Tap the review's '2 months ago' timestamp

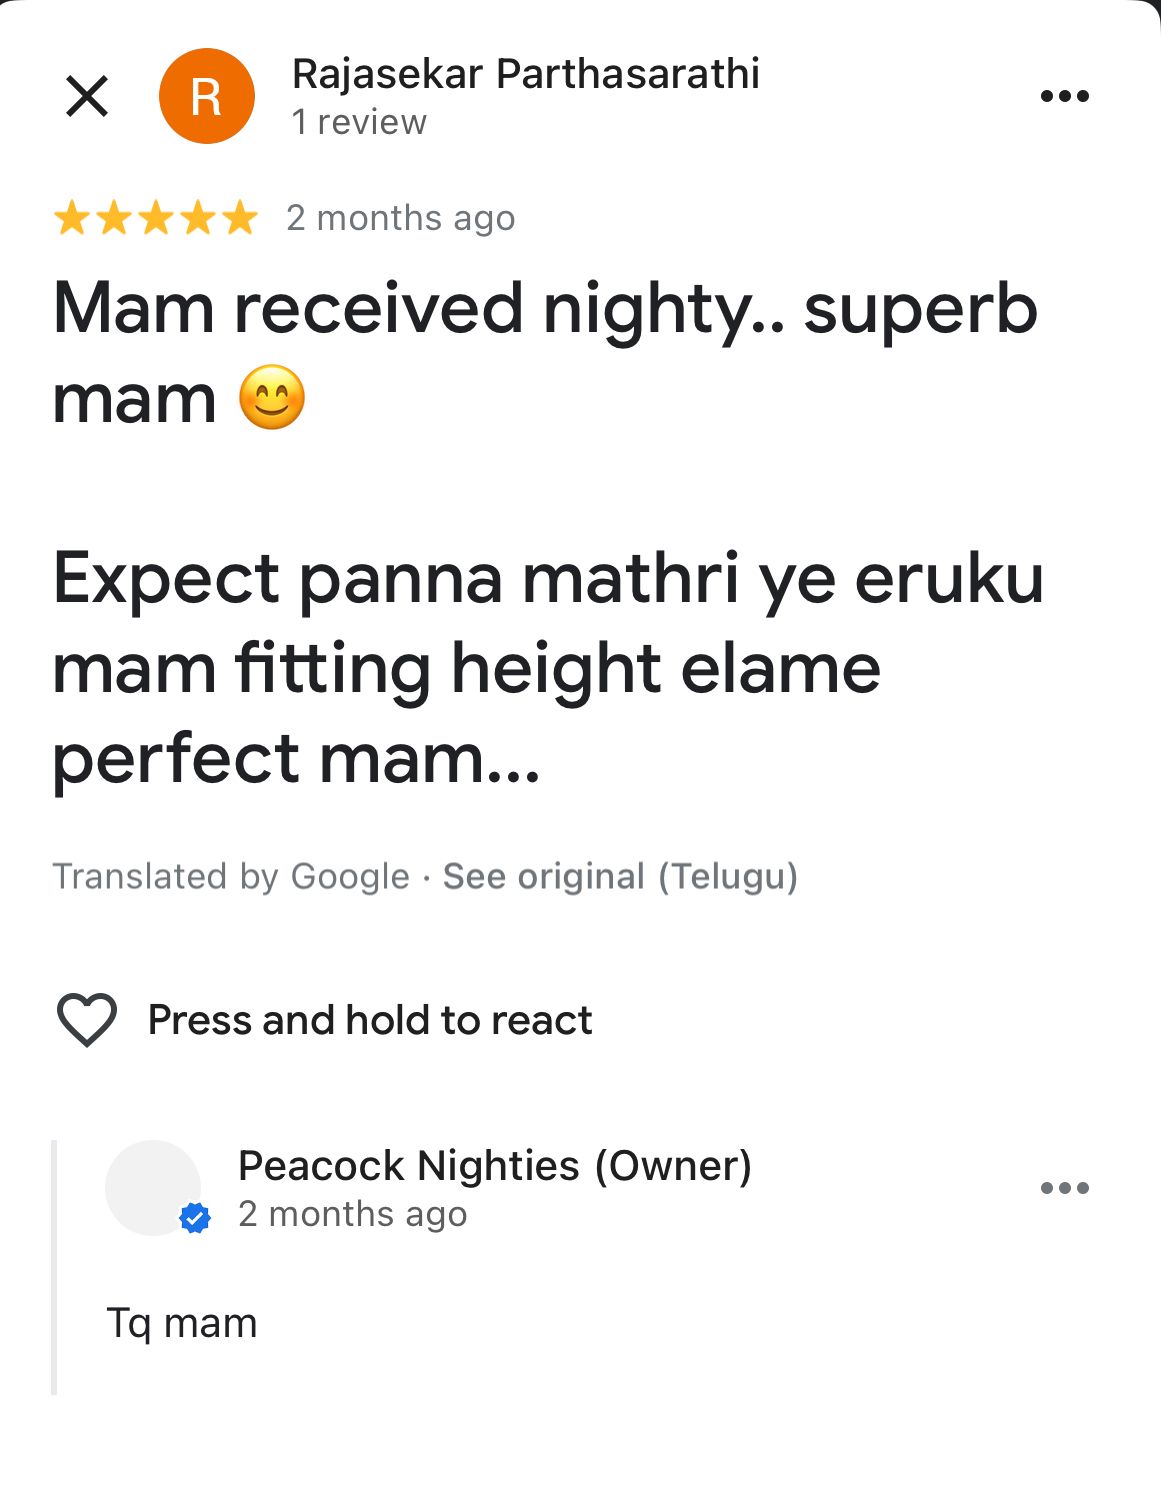(400, 218)
